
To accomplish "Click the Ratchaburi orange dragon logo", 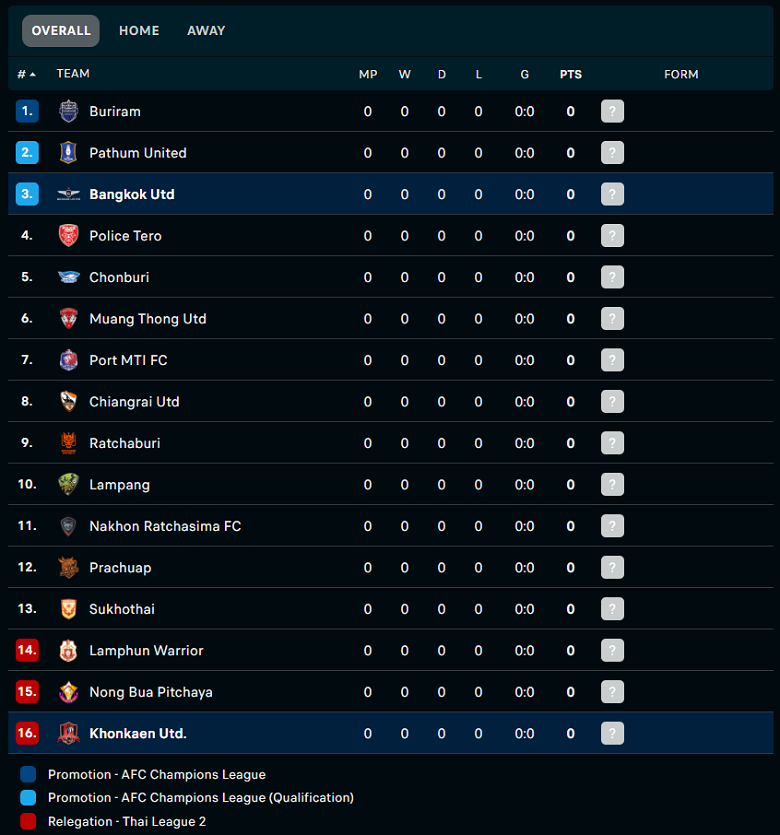I will pos(69,443).
